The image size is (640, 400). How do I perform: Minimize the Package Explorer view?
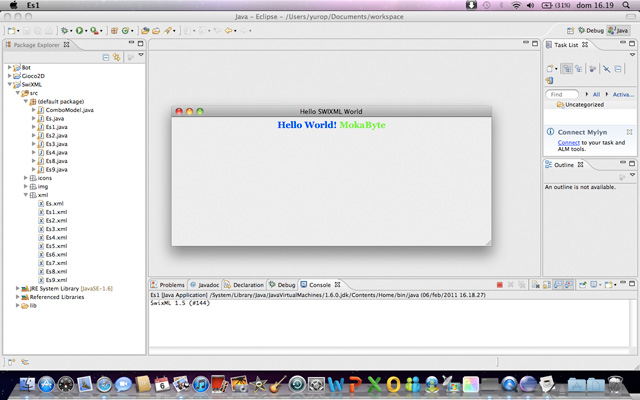pyautogui.click(x=131, y=42)
